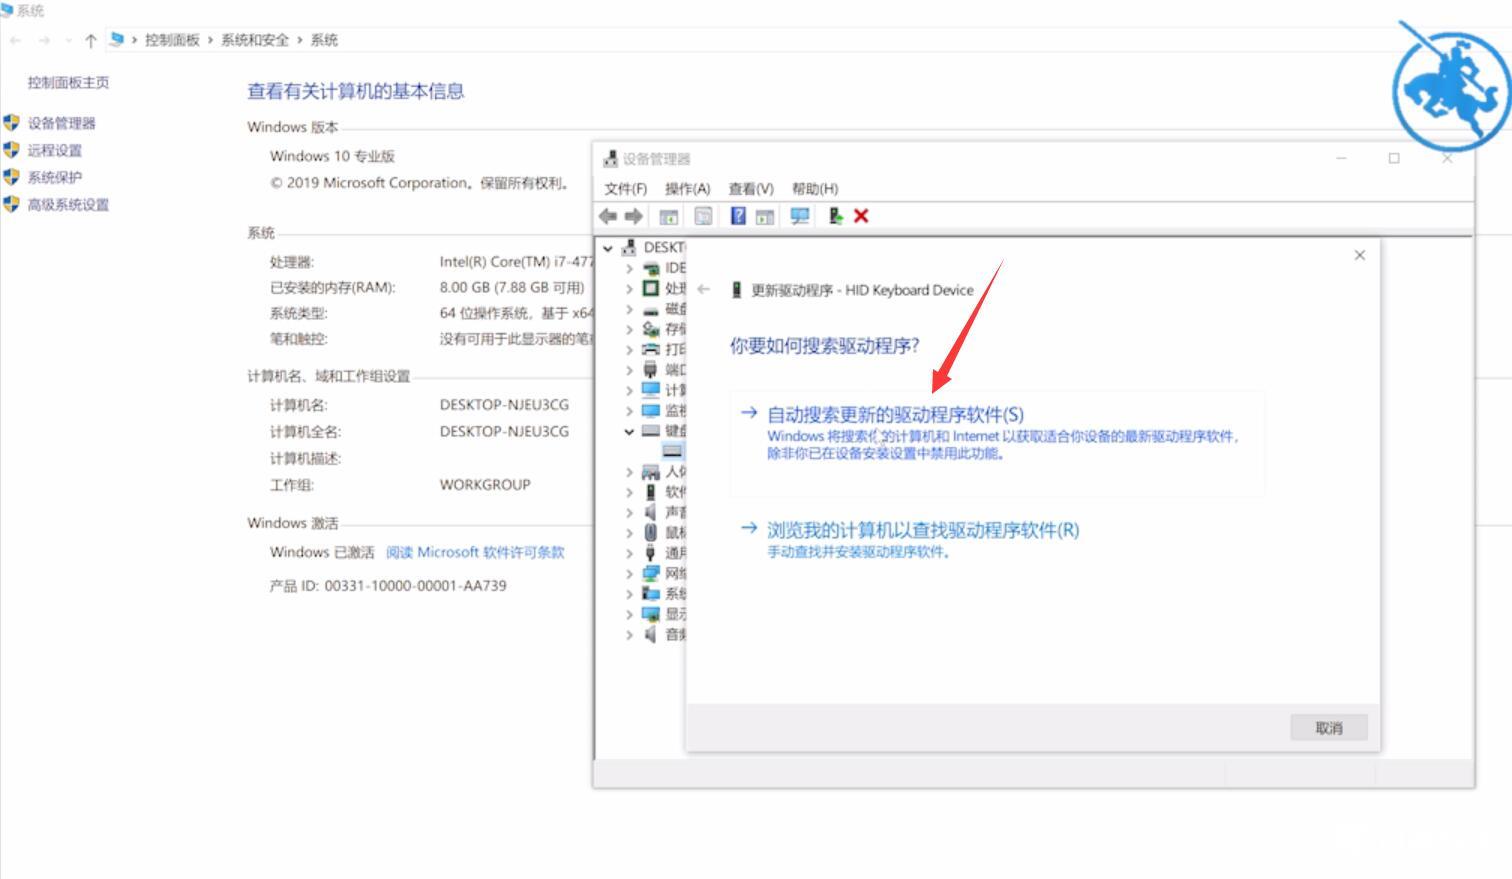The height and width of the screenshot is (879, 1512).
Task: Expand the sound (声音) node chevron
Action: pyautogui.click(x=629, y=512)
